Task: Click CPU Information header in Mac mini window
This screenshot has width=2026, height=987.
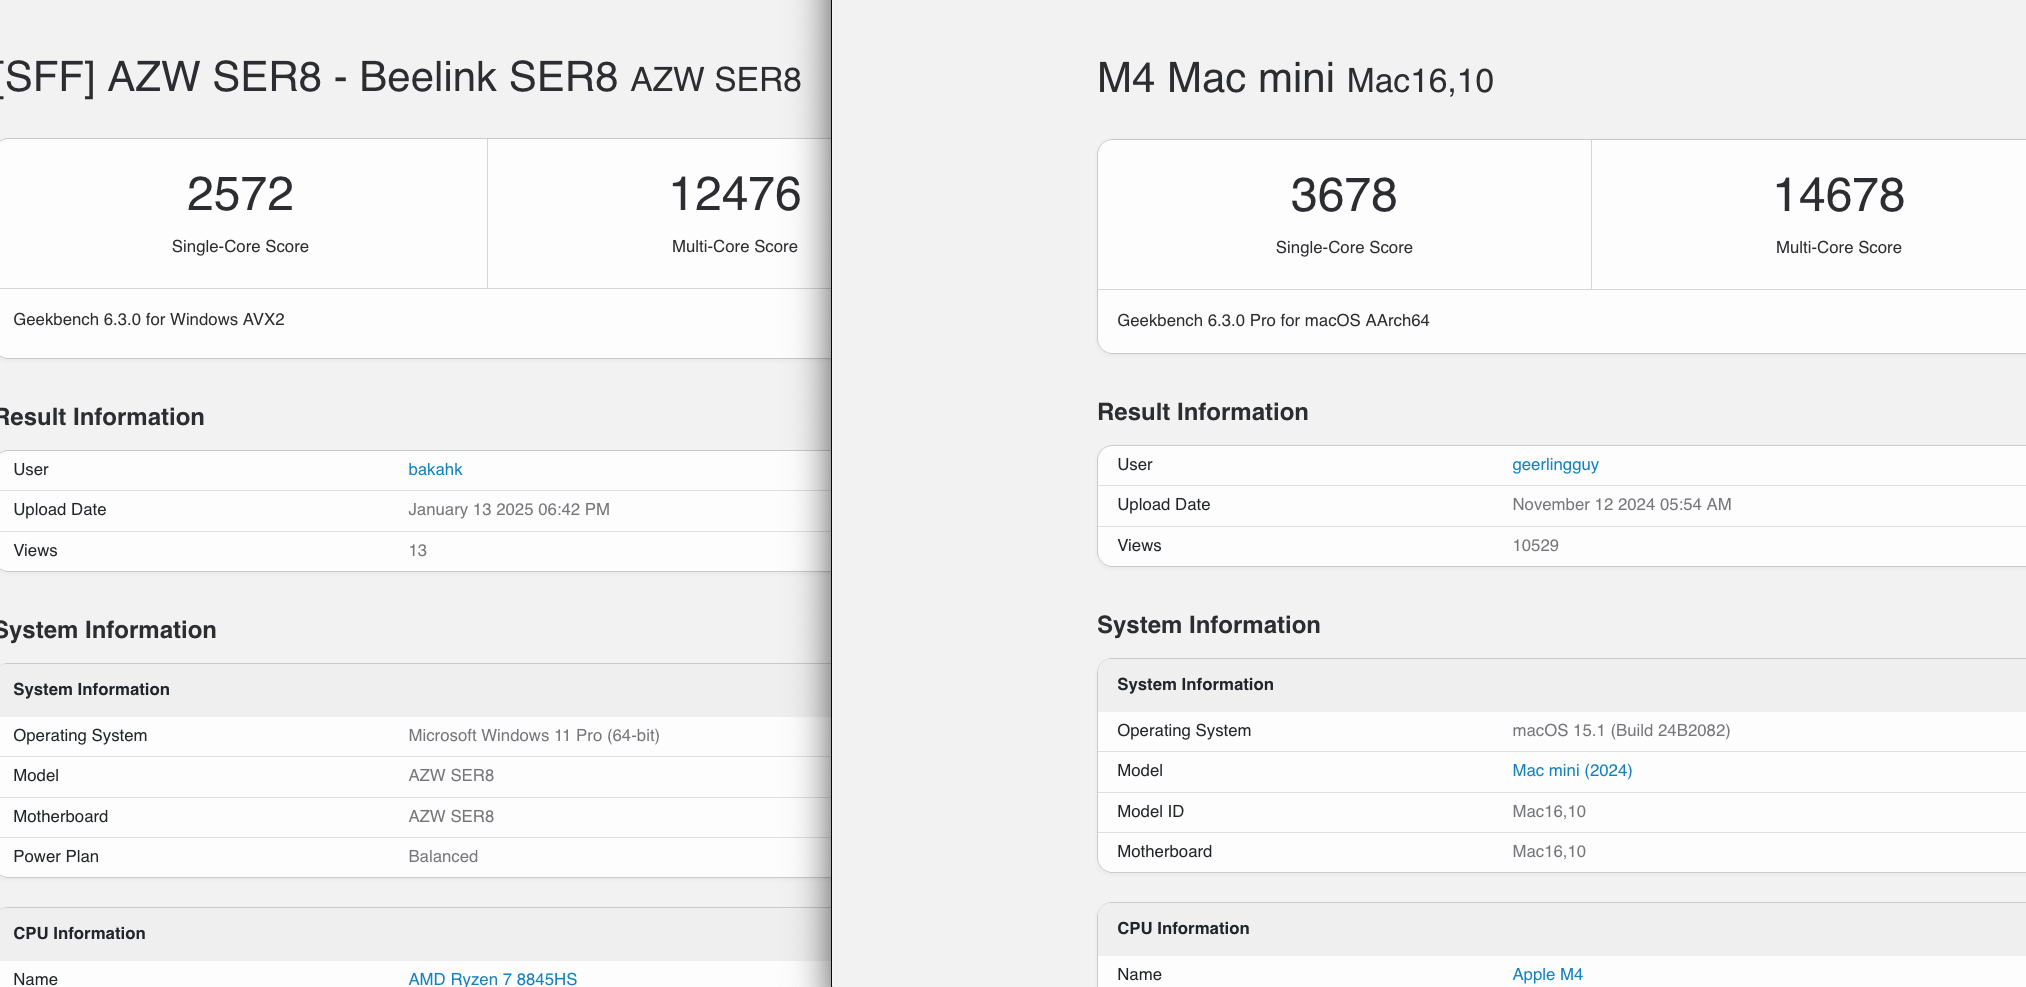Action: pos(1183,928)
